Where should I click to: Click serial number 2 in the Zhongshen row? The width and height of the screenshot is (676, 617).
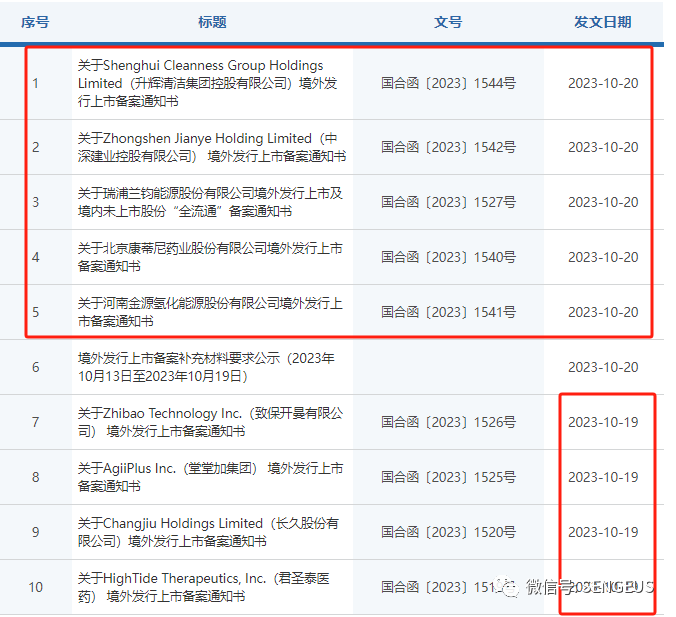pyautogui.click(x=35, y=147)
